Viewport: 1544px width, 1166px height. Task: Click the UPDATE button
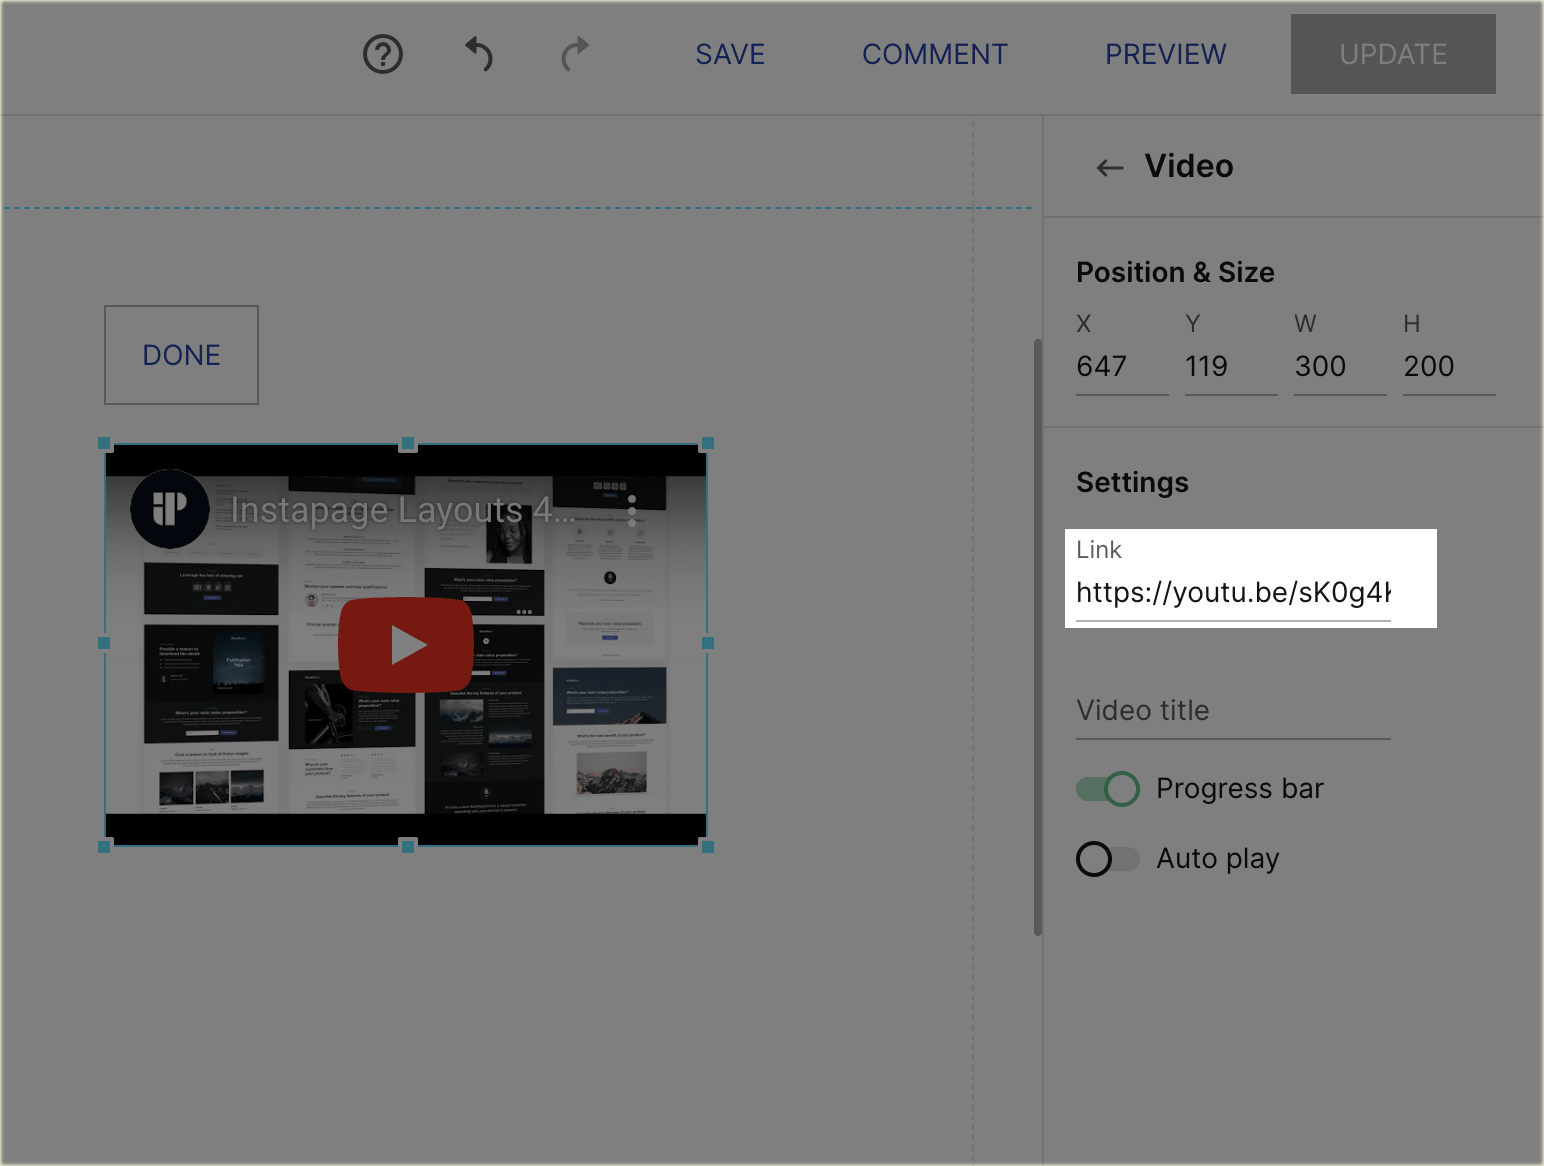click(1393, 54)
